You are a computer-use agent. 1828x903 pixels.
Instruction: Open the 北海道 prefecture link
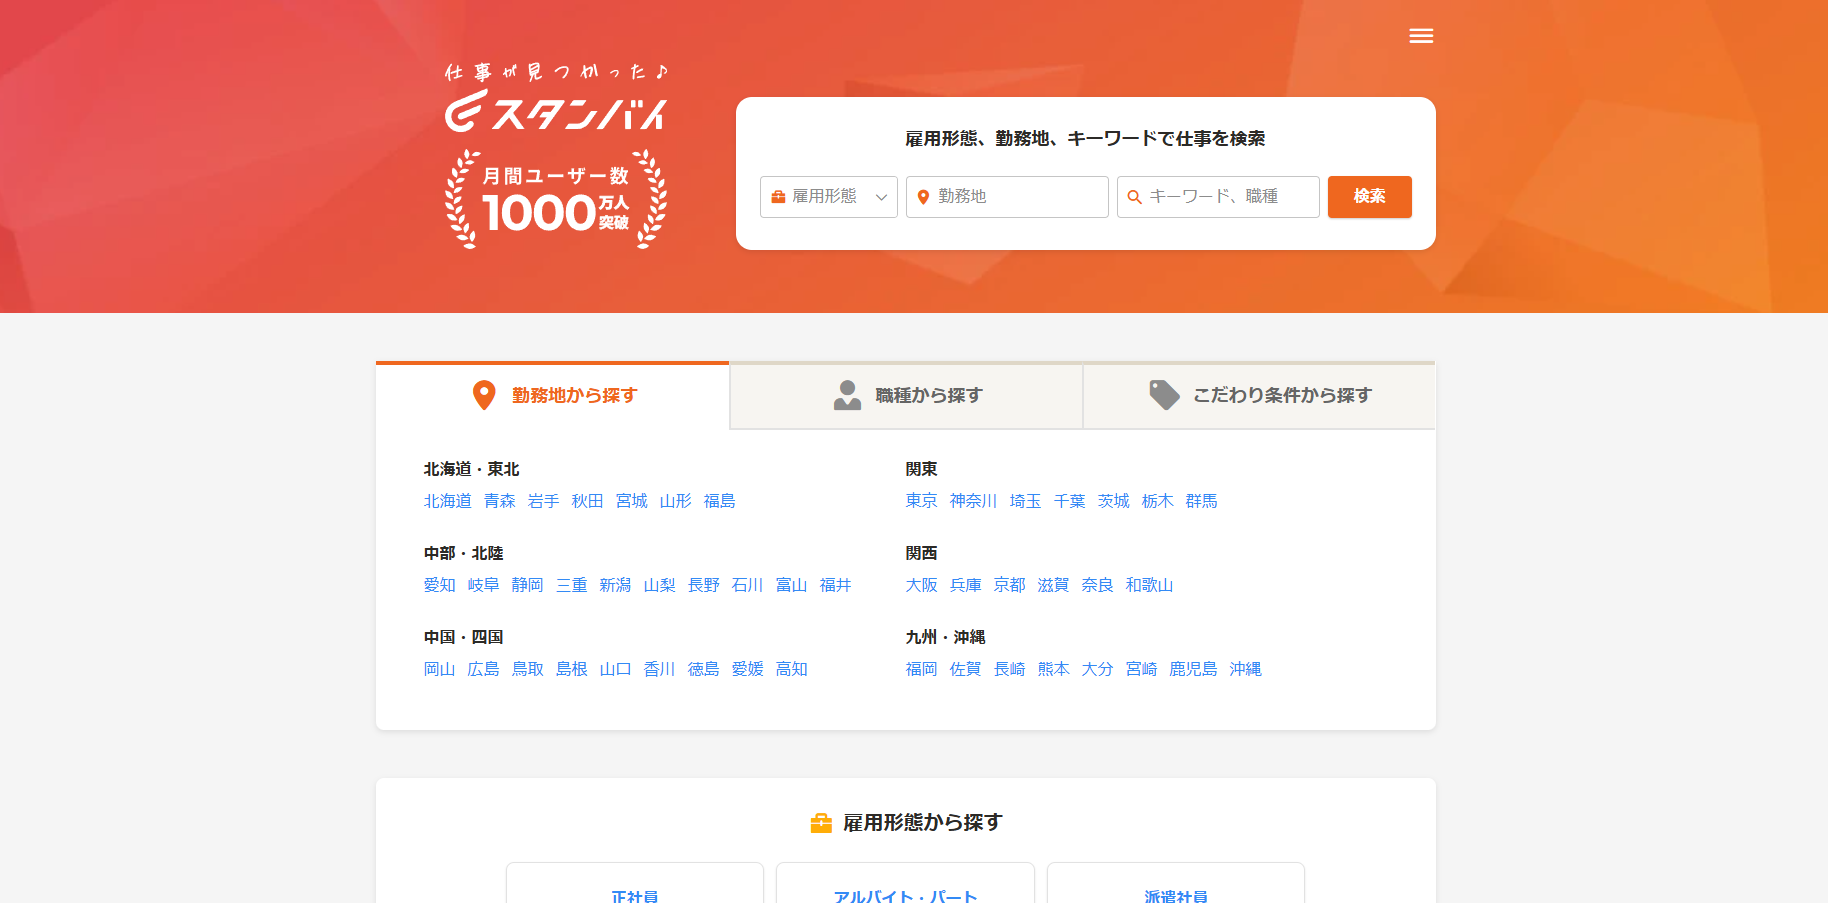447,501
